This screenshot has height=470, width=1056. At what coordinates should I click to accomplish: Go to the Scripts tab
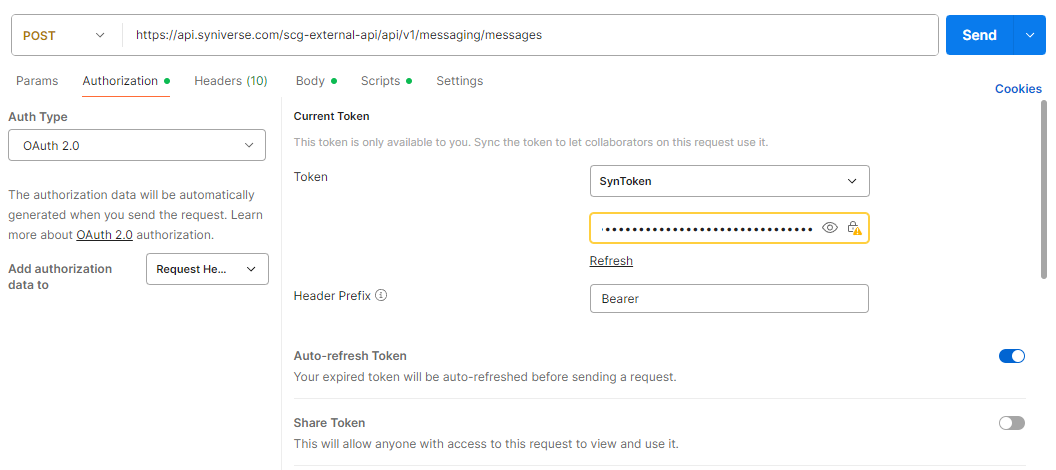coord(380,81)
